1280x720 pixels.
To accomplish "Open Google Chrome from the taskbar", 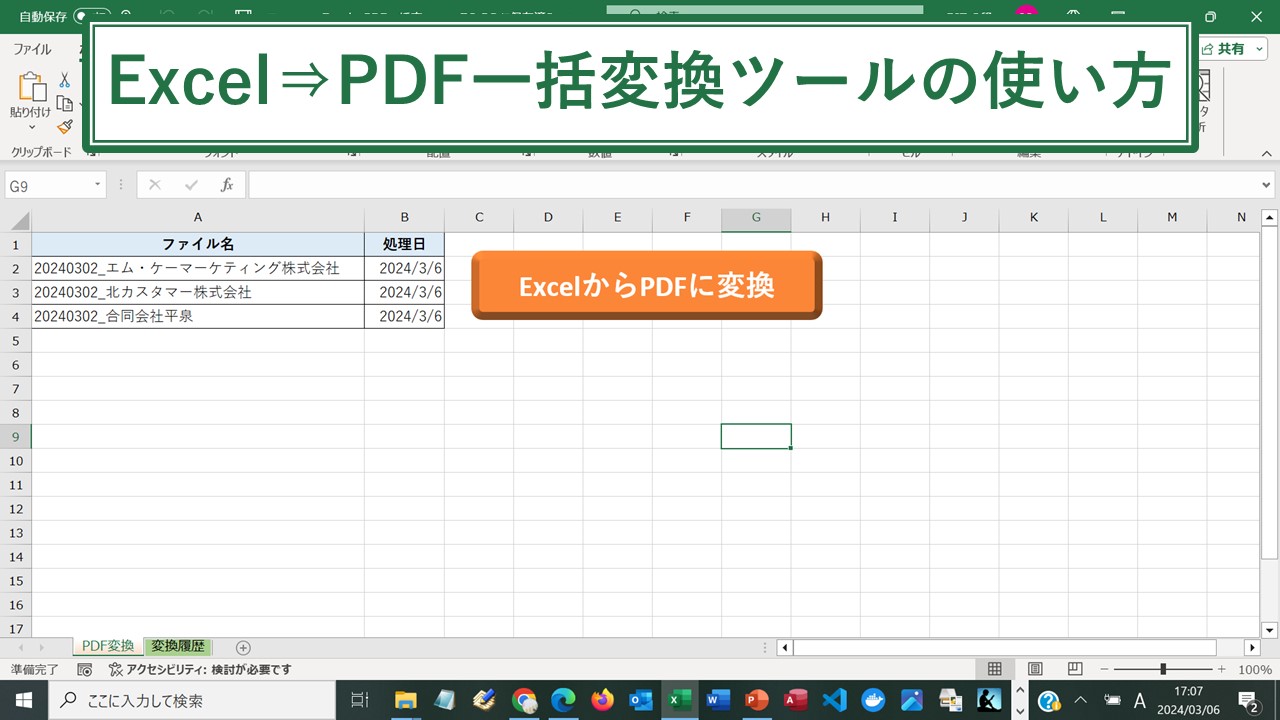I will coord(524,700).
